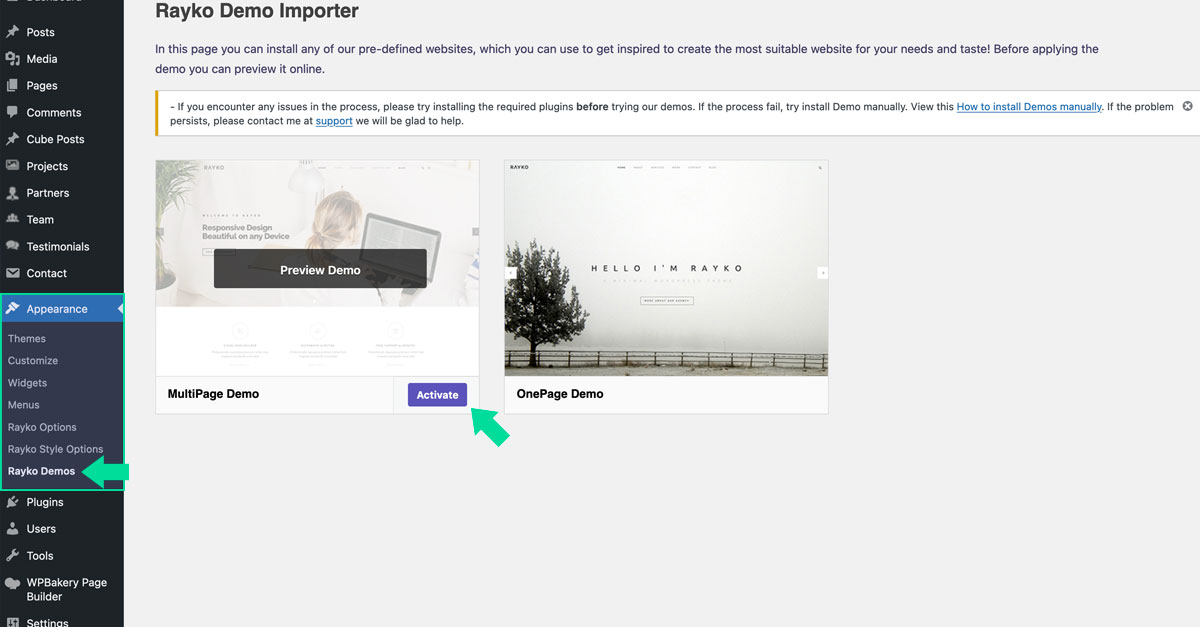Activate the MultiPage Demo

coord(437,395)
